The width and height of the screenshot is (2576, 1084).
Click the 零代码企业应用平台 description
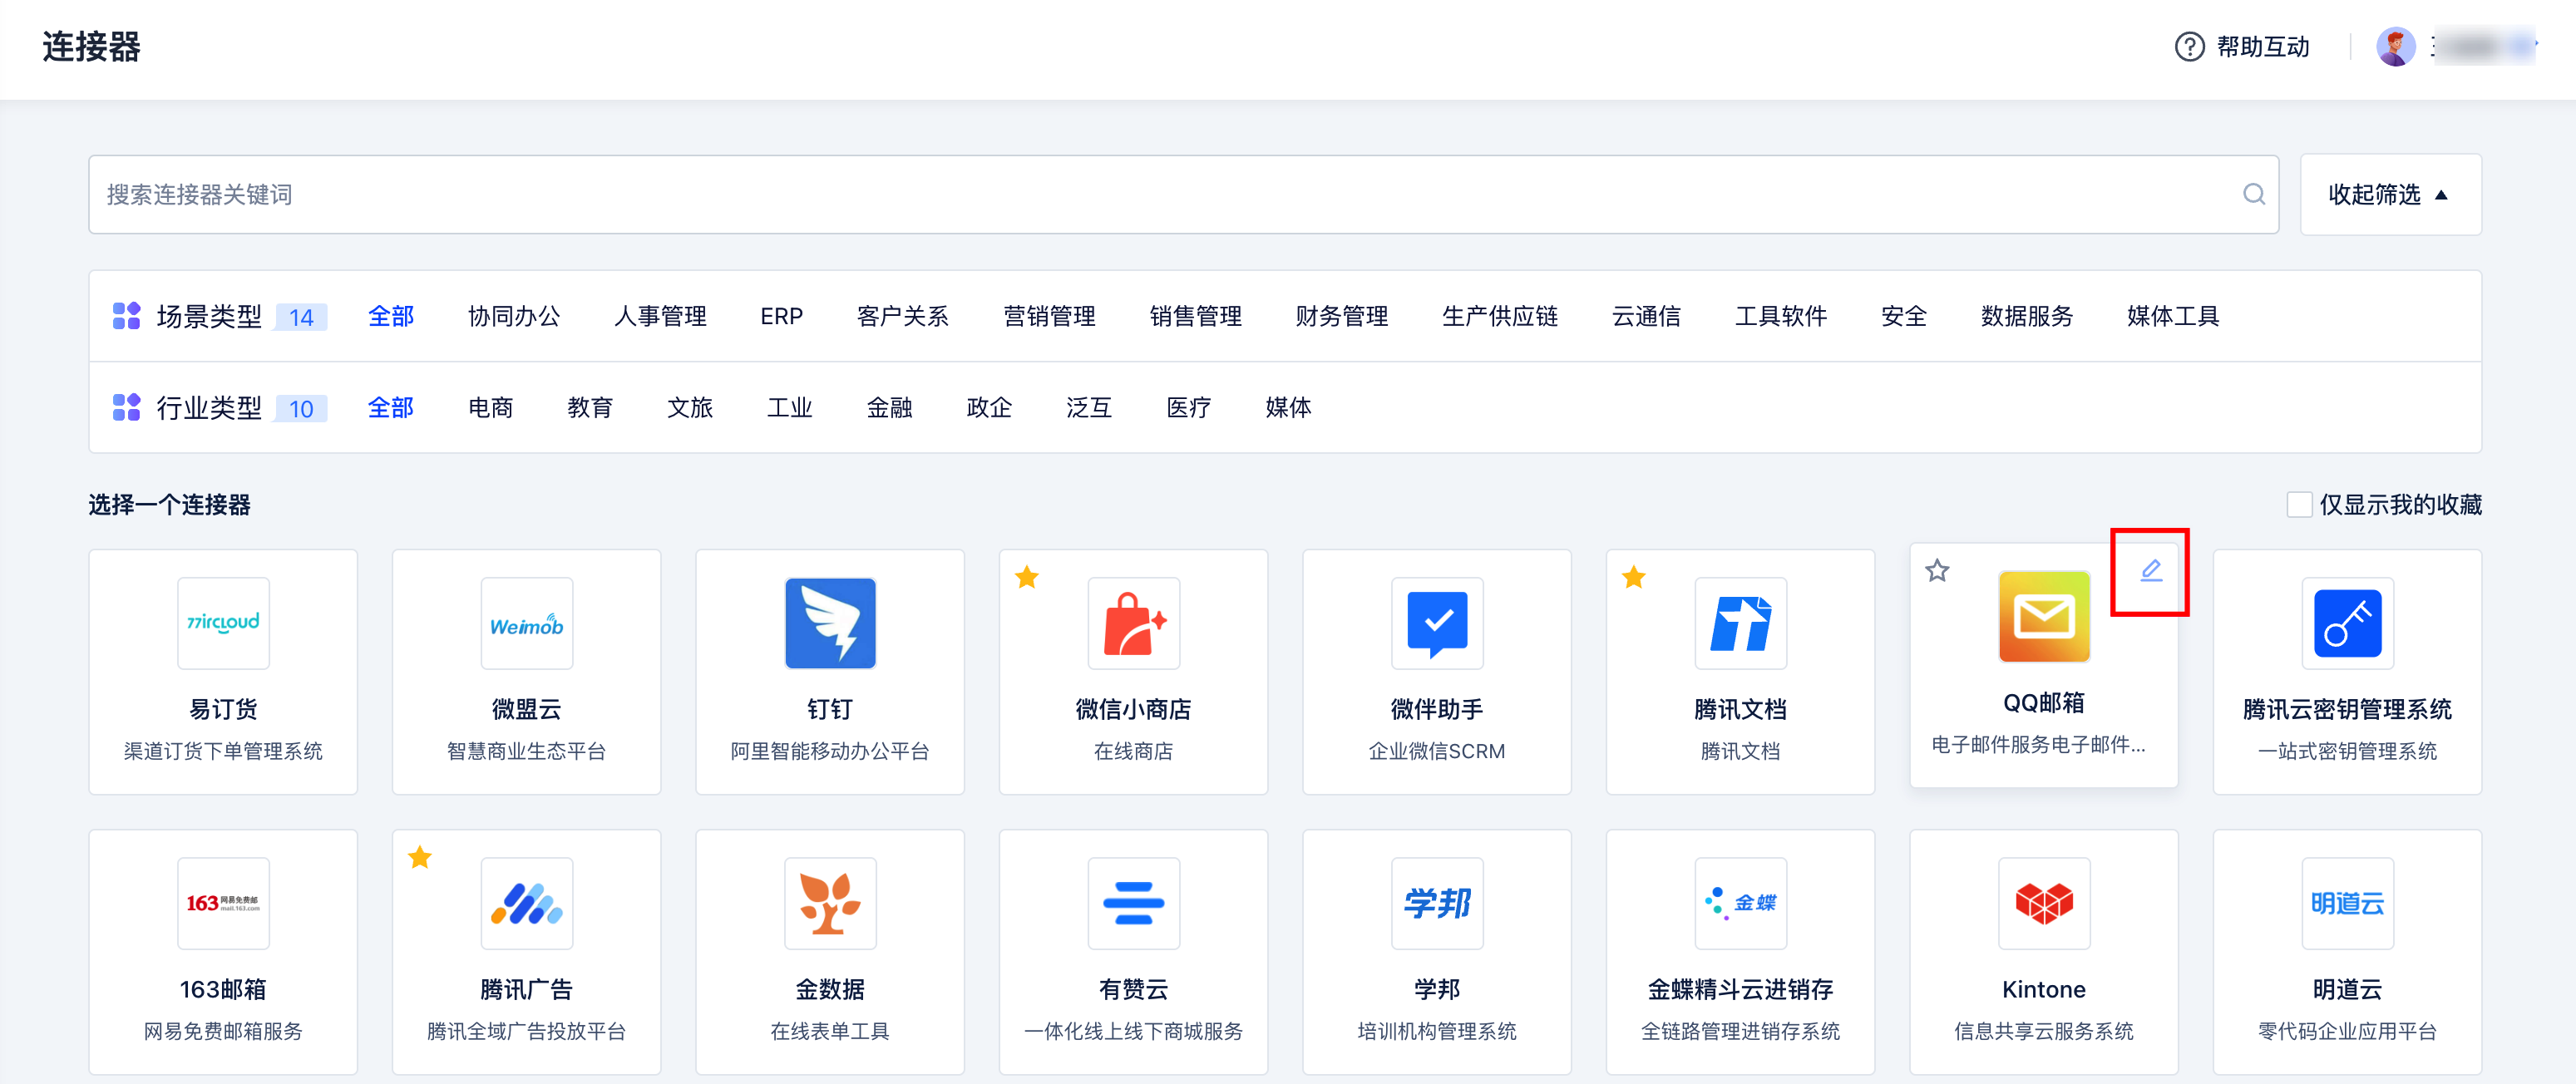pyautogui.click(x=2348, y=1031)
